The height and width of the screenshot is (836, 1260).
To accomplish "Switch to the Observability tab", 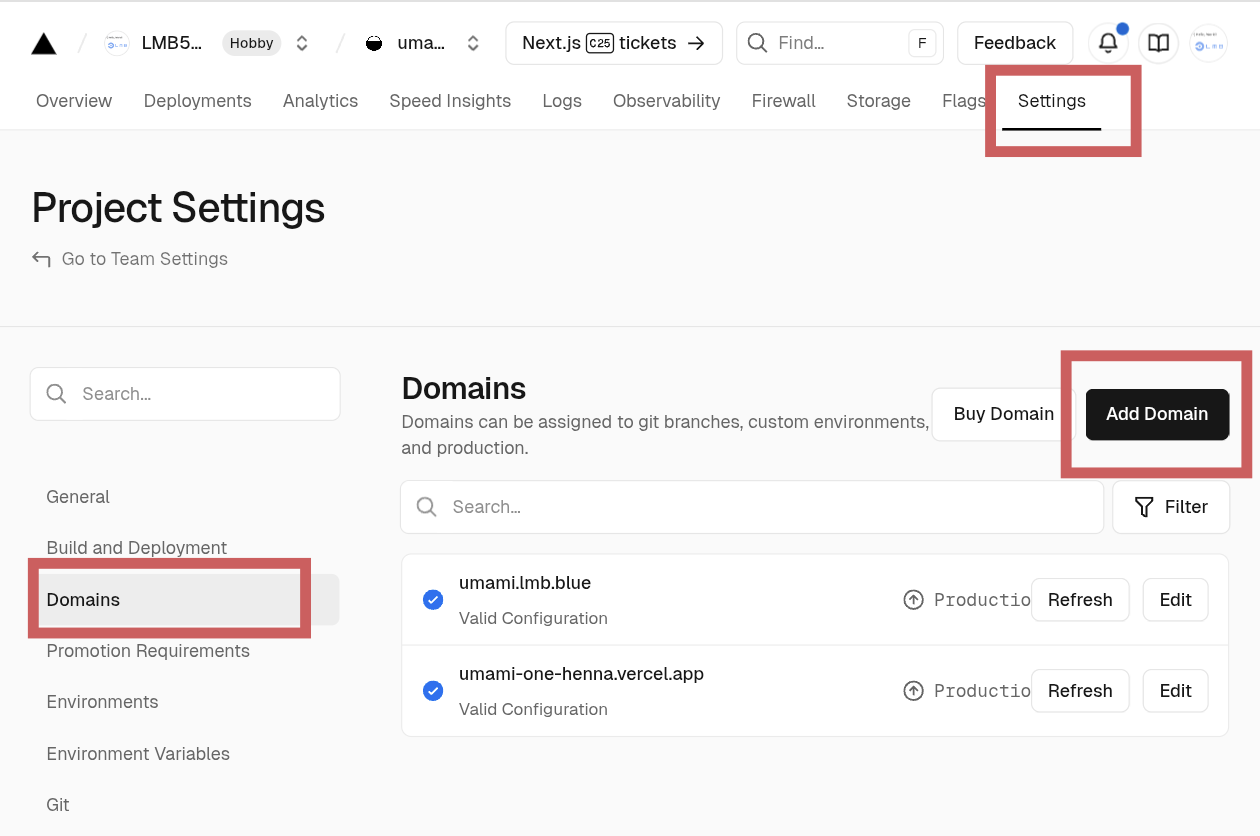I will click(x=666, y=101).
